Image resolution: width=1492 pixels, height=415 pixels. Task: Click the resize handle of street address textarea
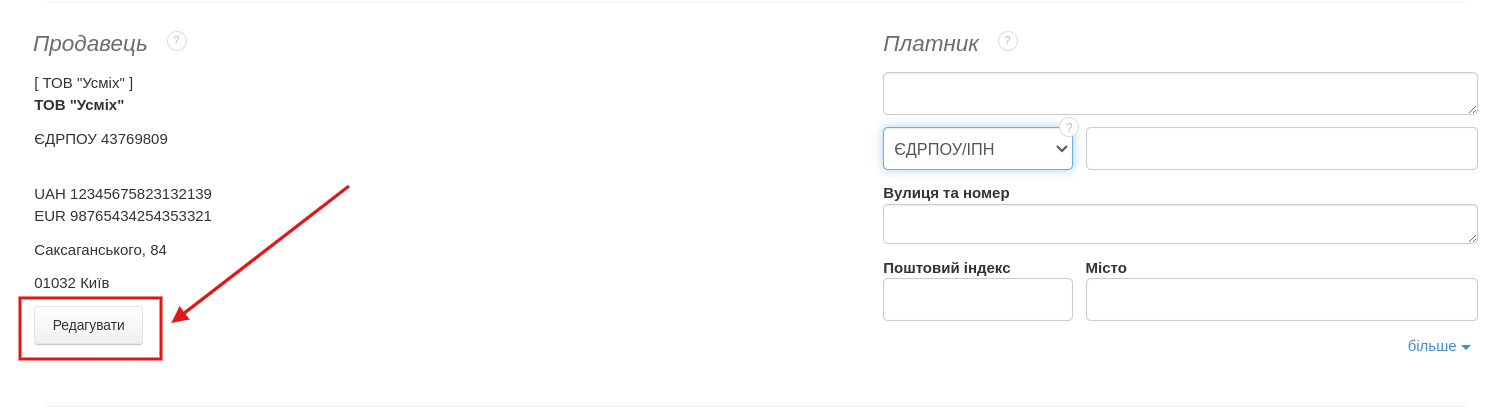pos(1472,239)
